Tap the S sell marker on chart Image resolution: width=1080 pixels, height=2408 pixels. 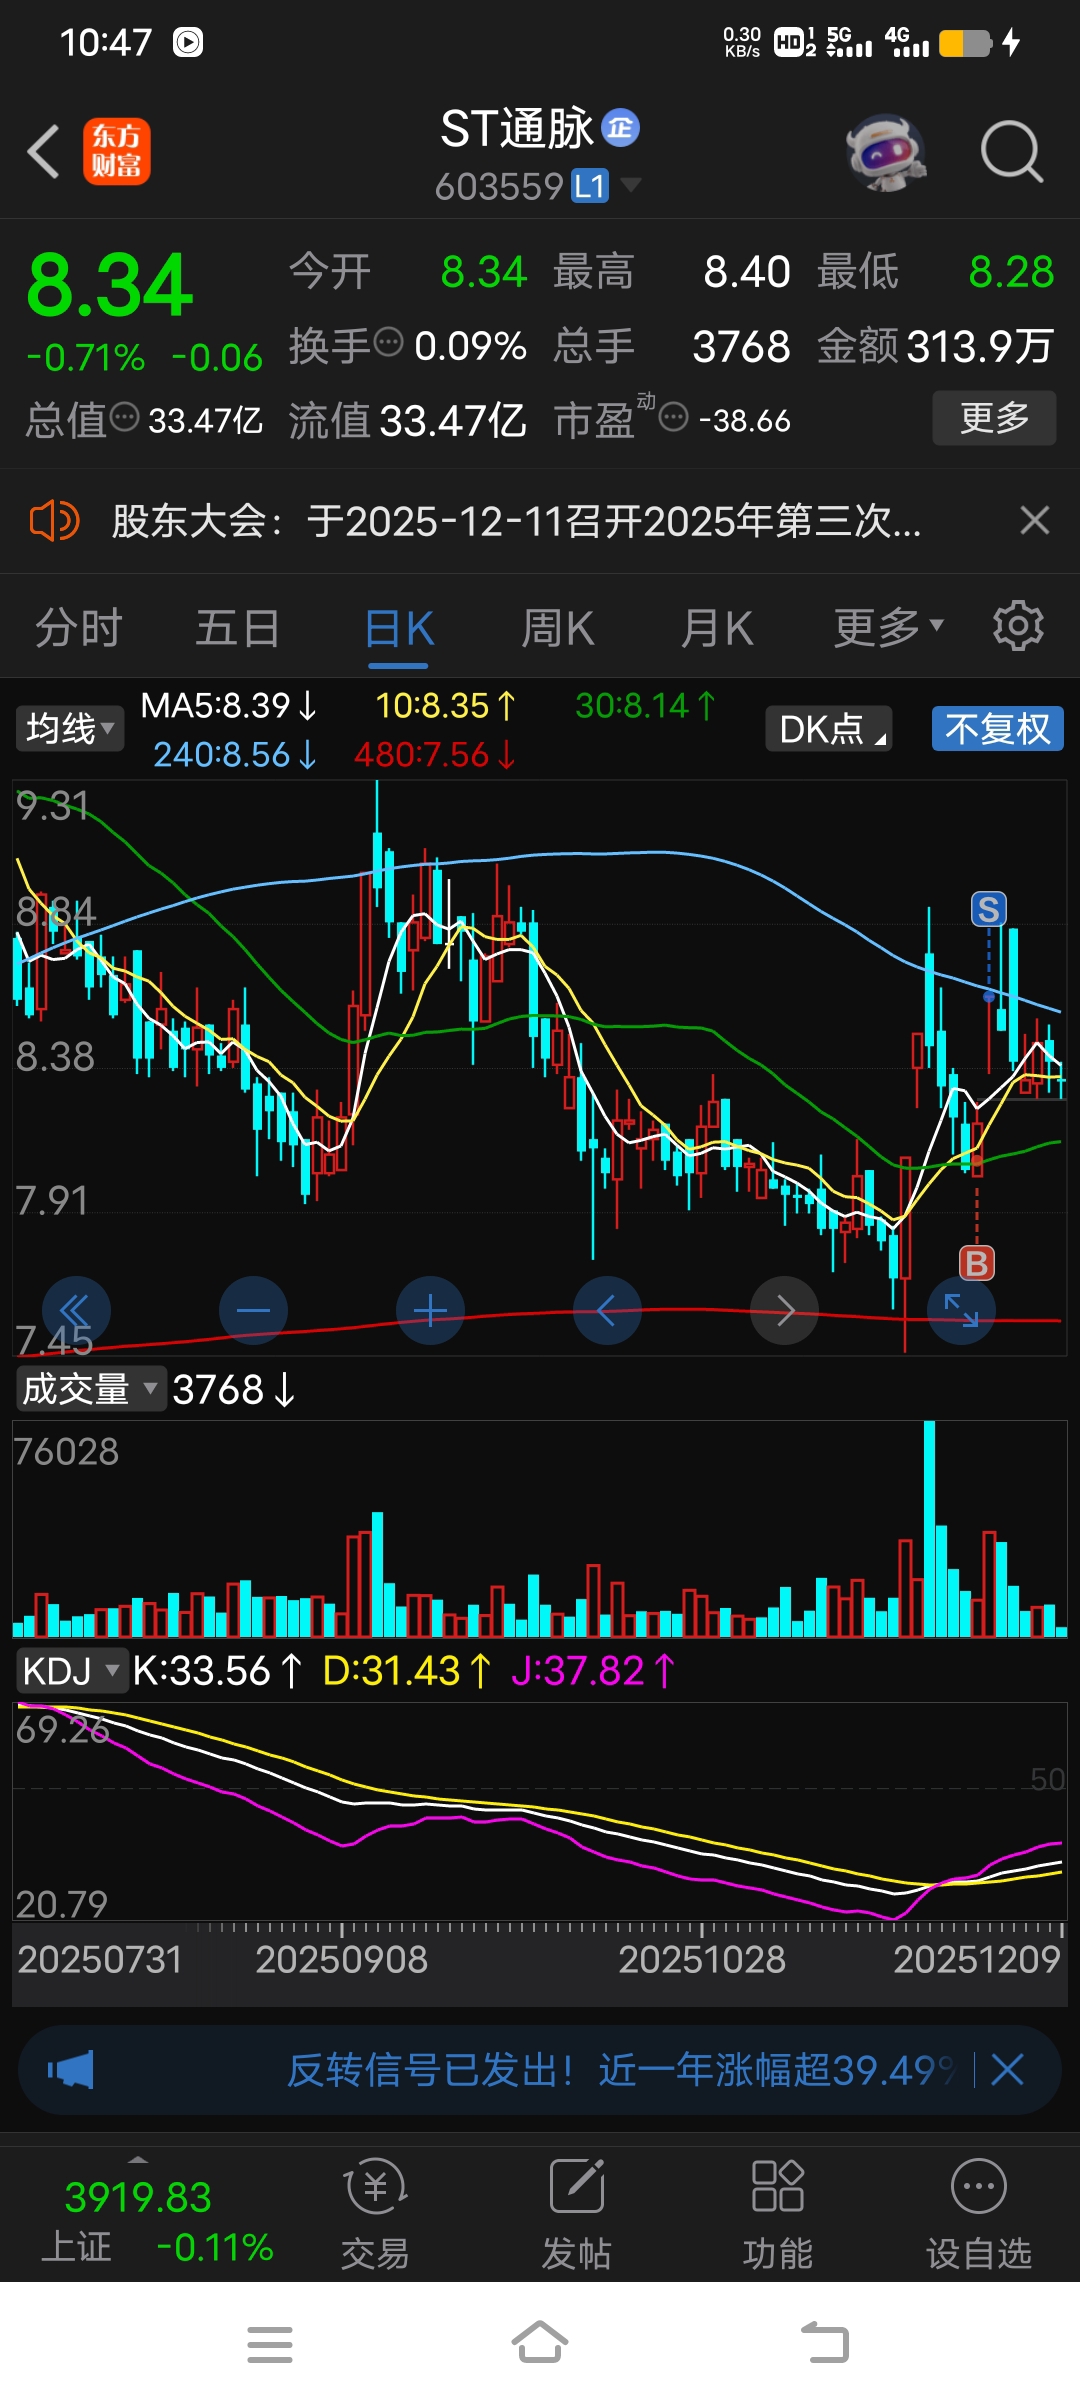point(989,910)
